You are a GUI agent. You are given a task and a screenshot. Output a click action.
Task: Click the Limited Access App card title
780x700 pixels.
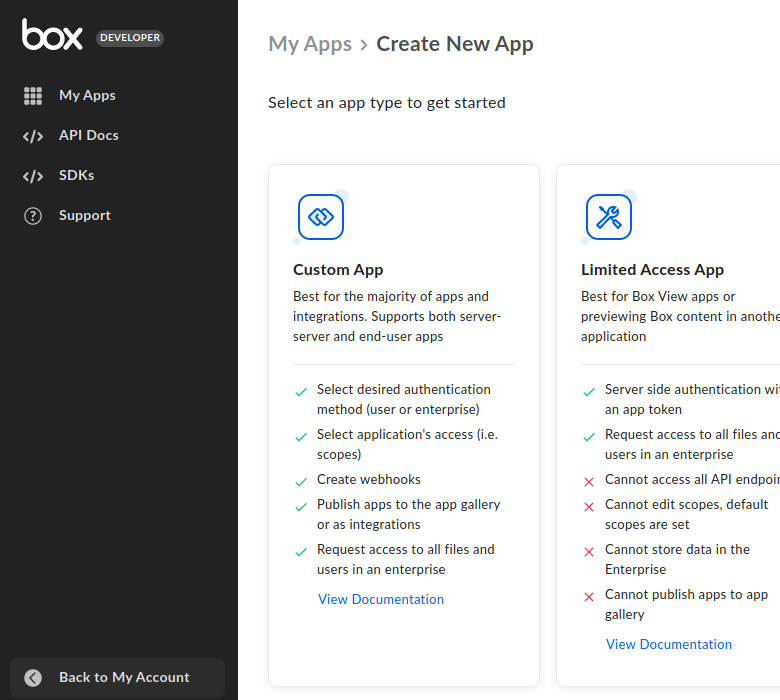pos(652,270)
